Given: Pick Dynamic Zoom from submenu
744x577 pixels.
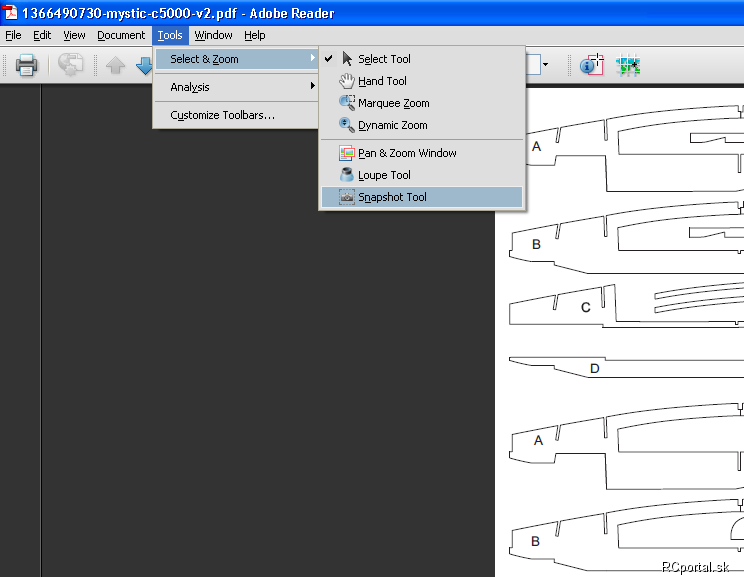Looking at the screenshot, I should point(422,125).
